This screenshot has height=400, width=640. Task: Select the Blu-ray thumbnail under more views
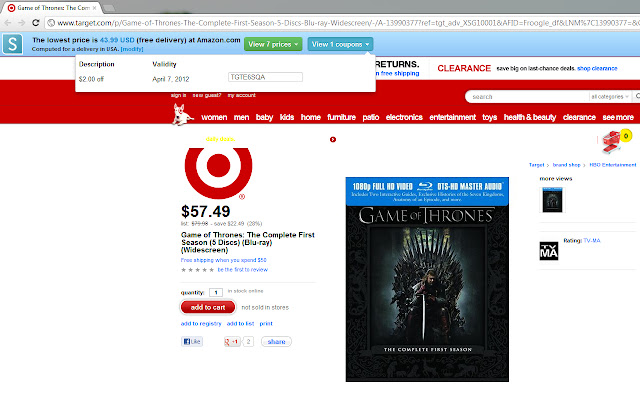click(552, 200)
